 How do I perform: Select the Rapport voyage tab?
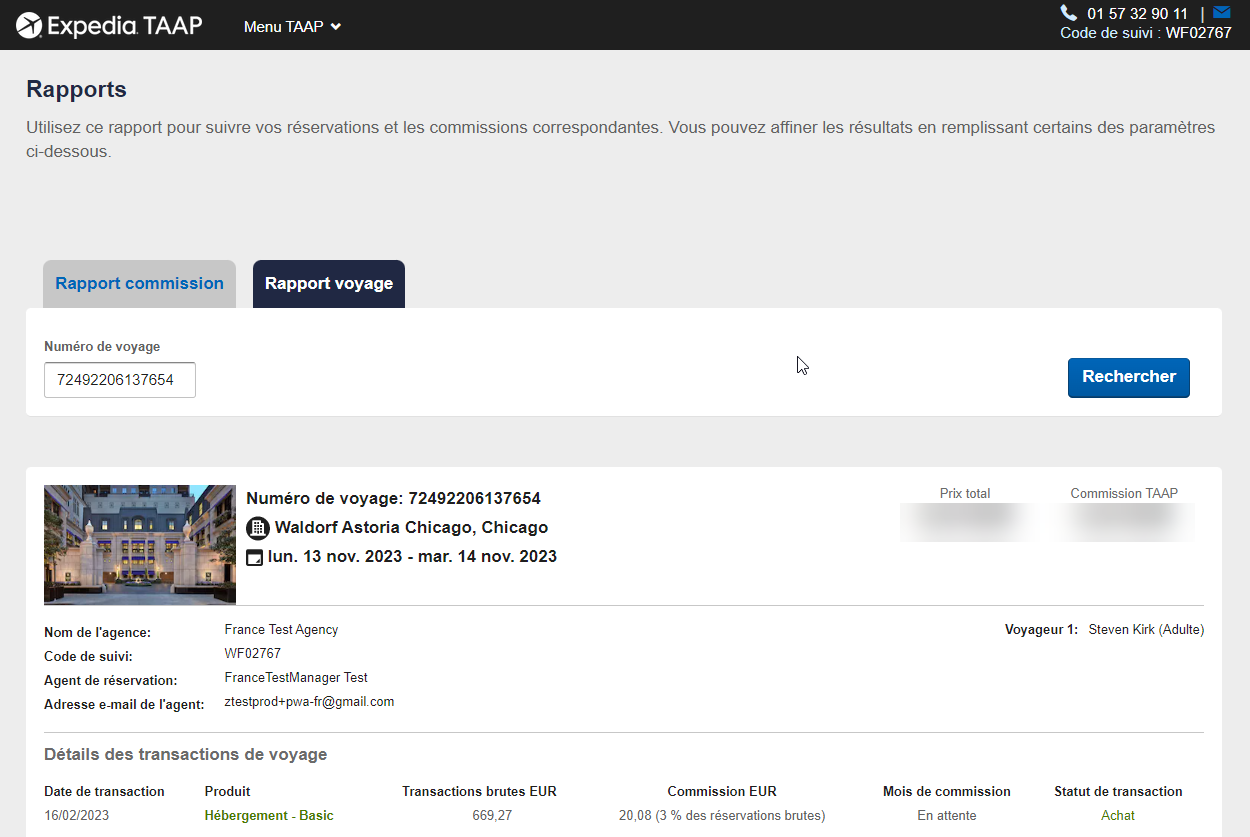point(329,284)
